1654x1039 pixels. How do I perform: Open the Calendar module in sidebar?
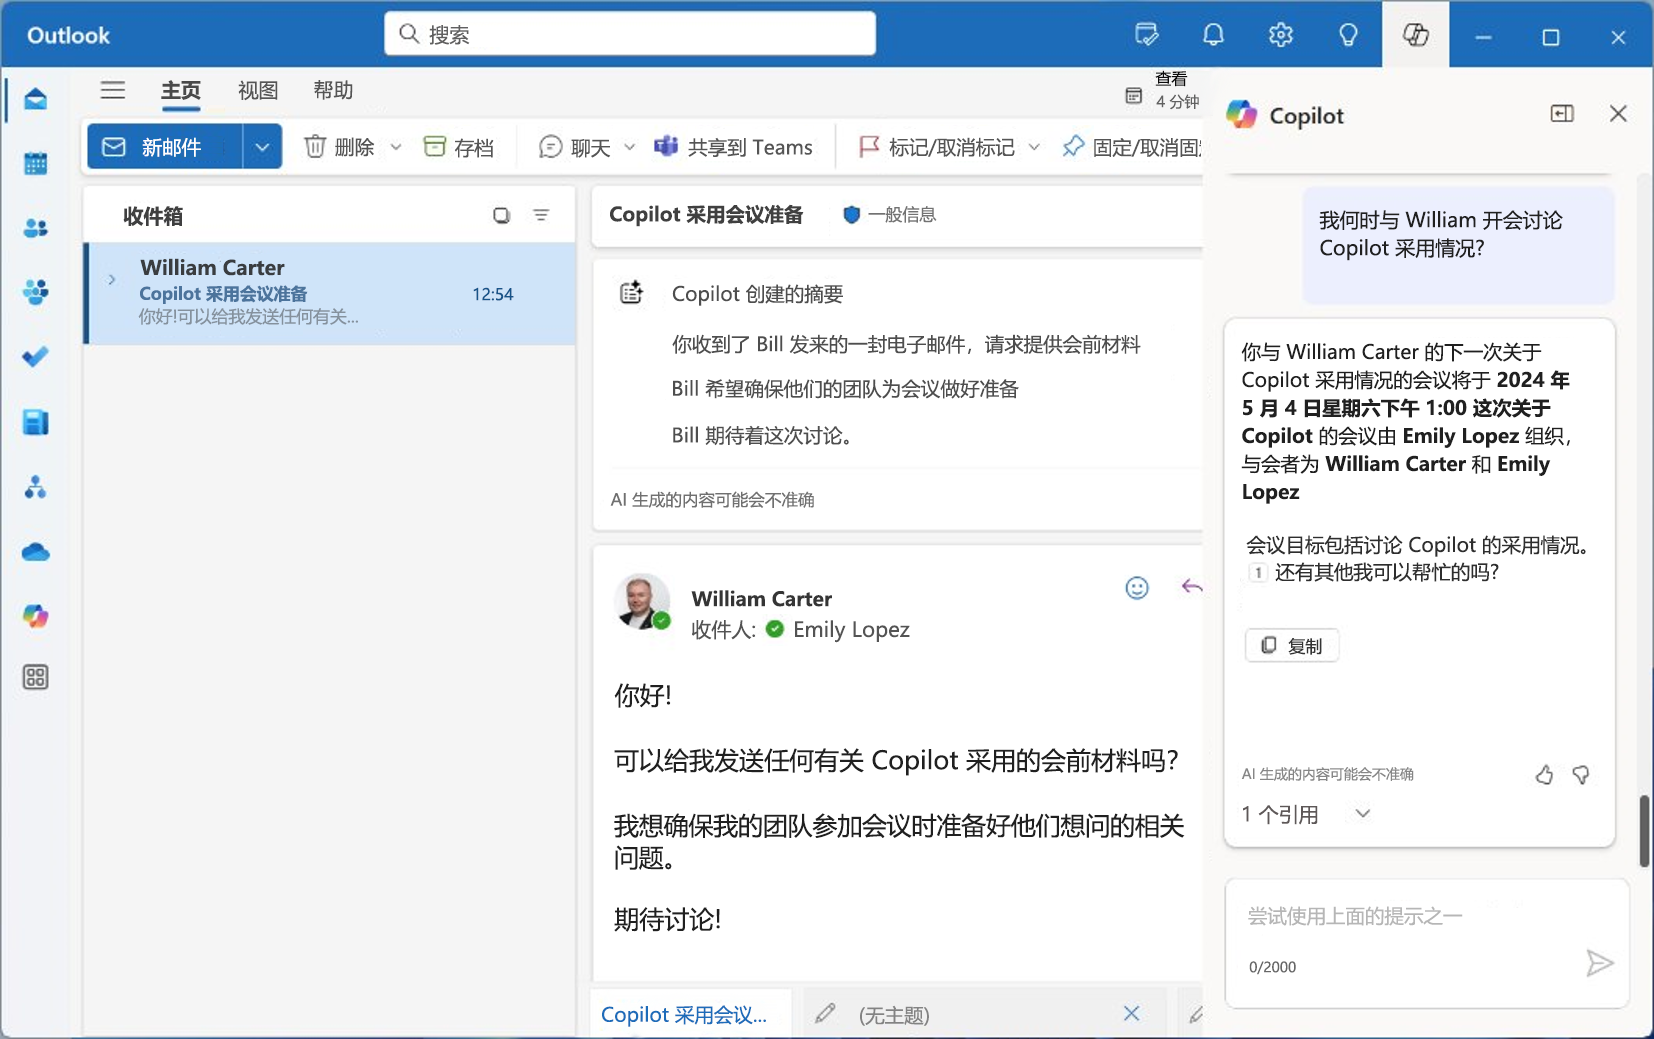pyautogui.click(x=36, y=164)
